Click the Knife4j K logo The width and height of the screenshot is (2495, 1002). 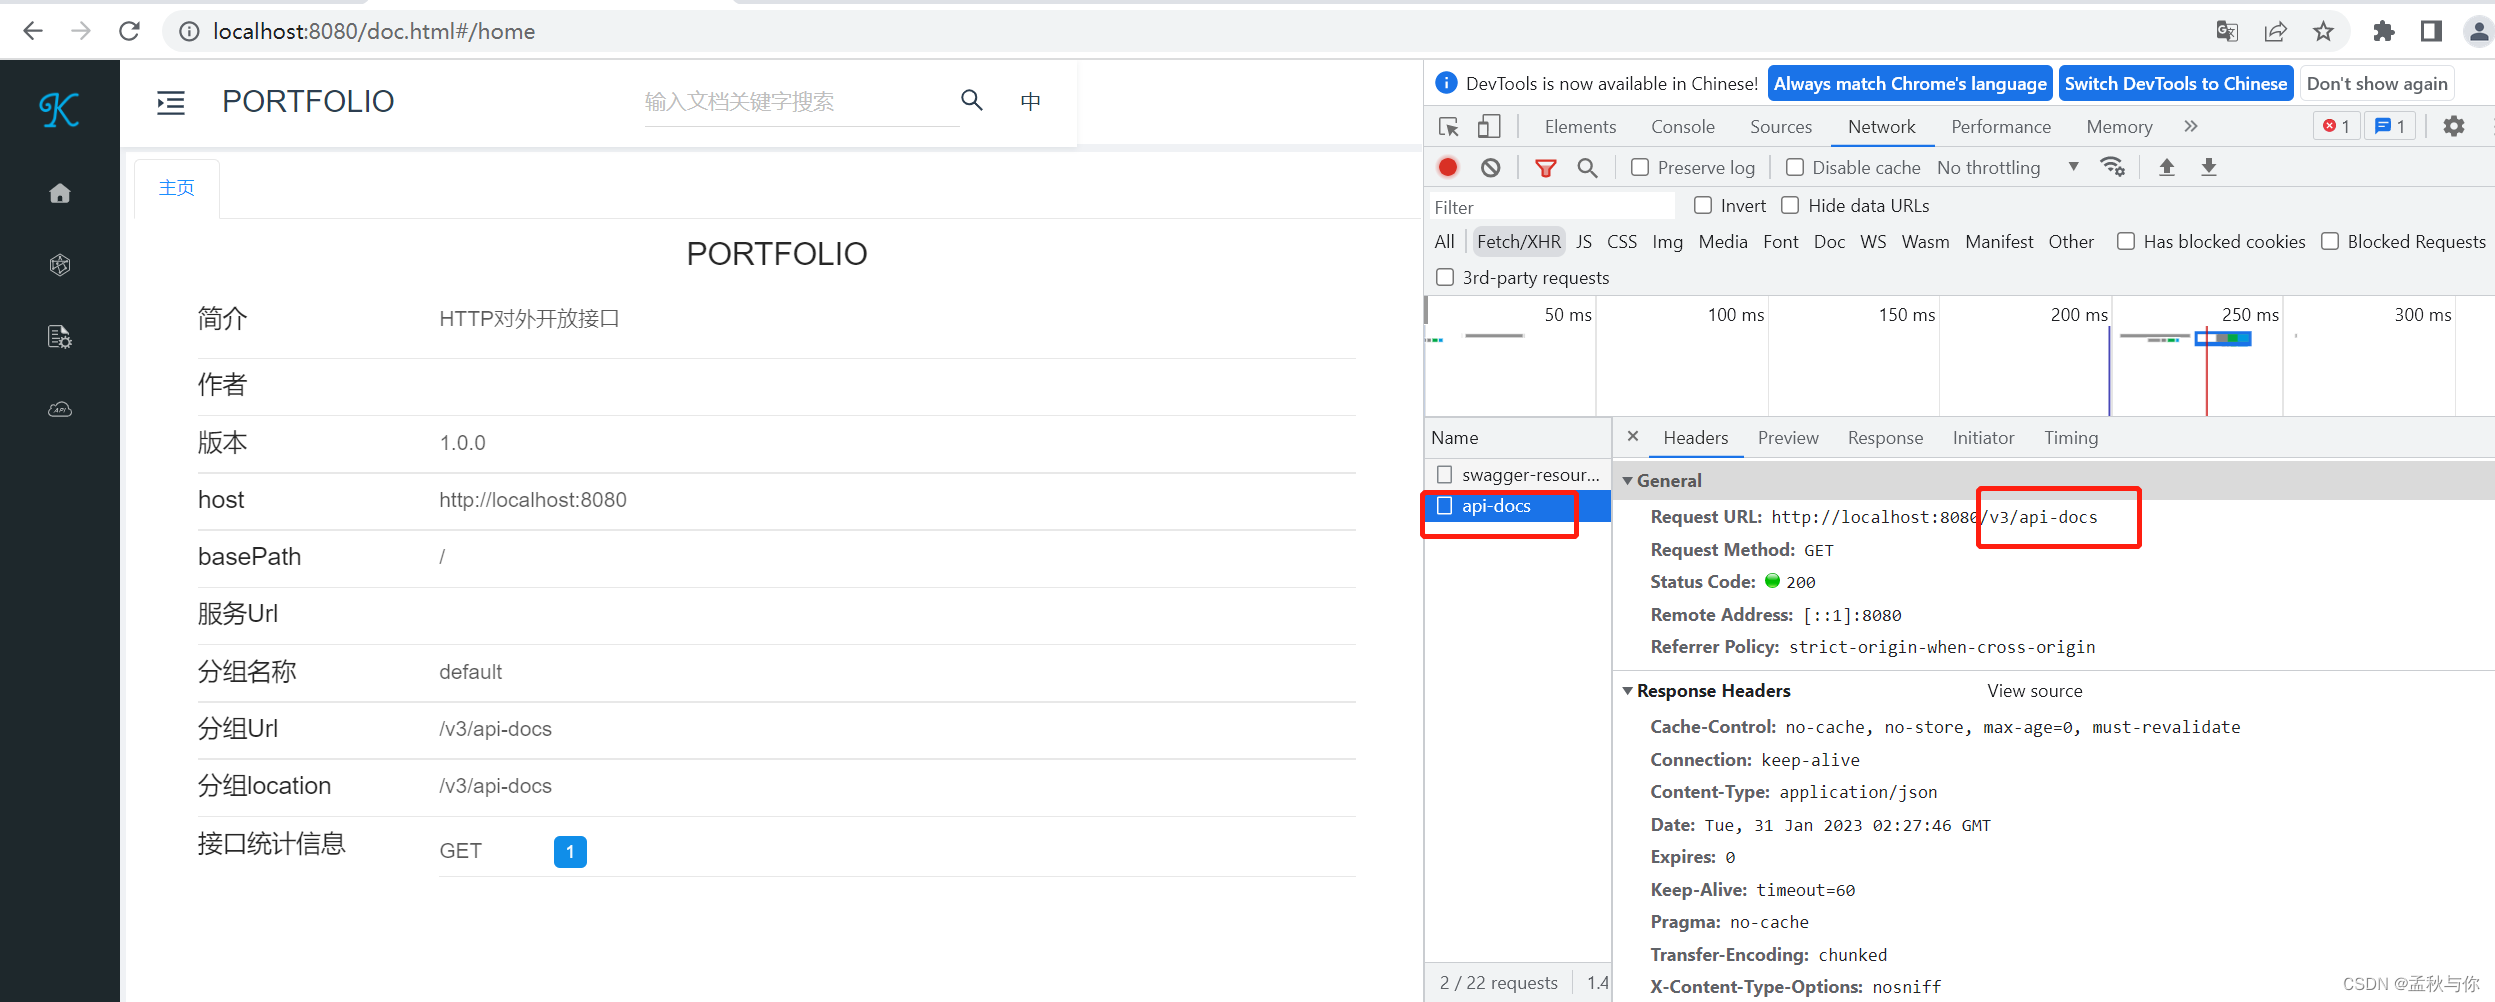click(x=59, y=109)
